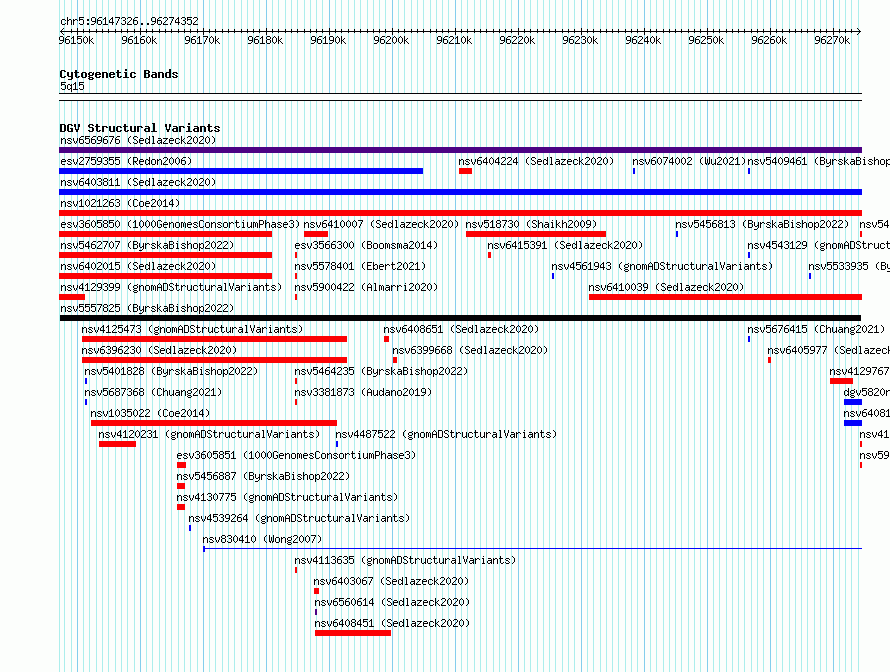Select nsv6074002 (Wu2021) variant label
The image size is (890, 672).
(x=689, y=161)
